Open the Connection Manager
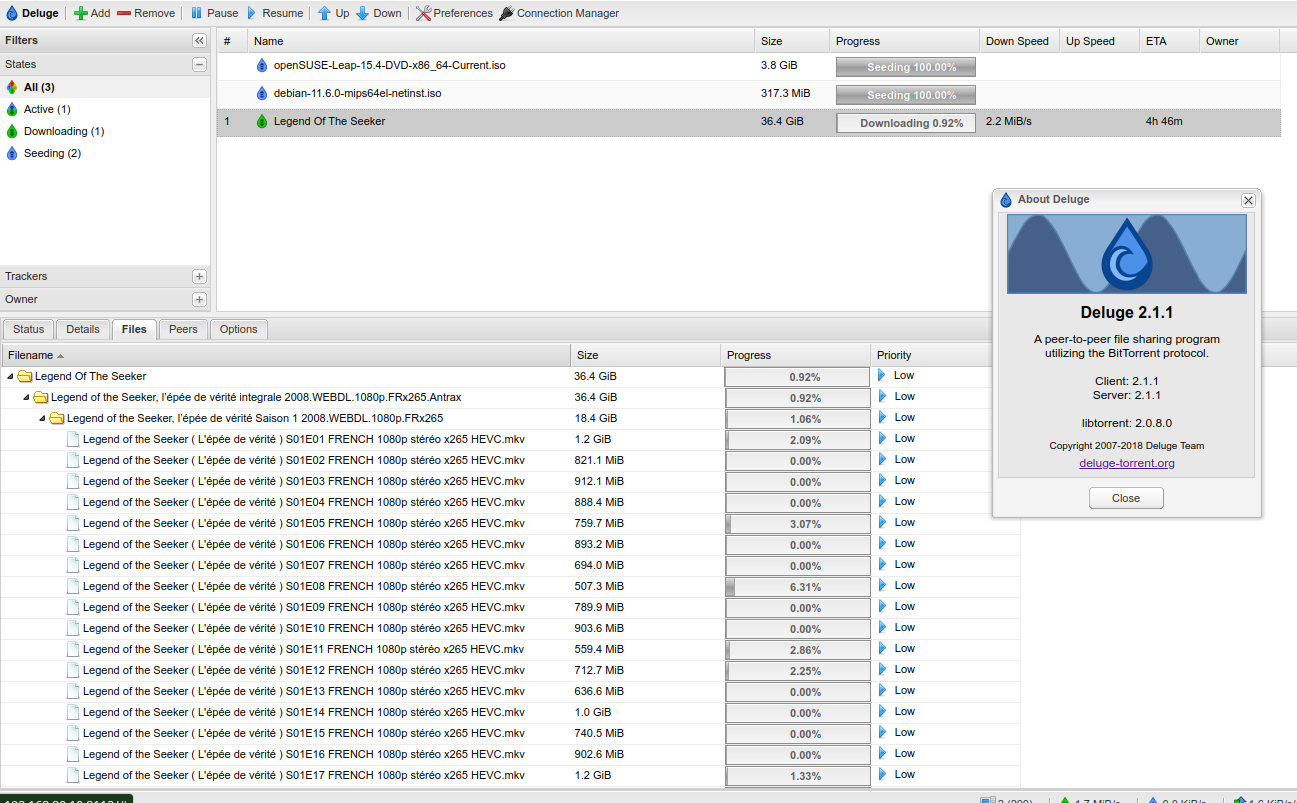Image resolution: width=1297 pixels, height=803 pixels. [x=558, y=14]
